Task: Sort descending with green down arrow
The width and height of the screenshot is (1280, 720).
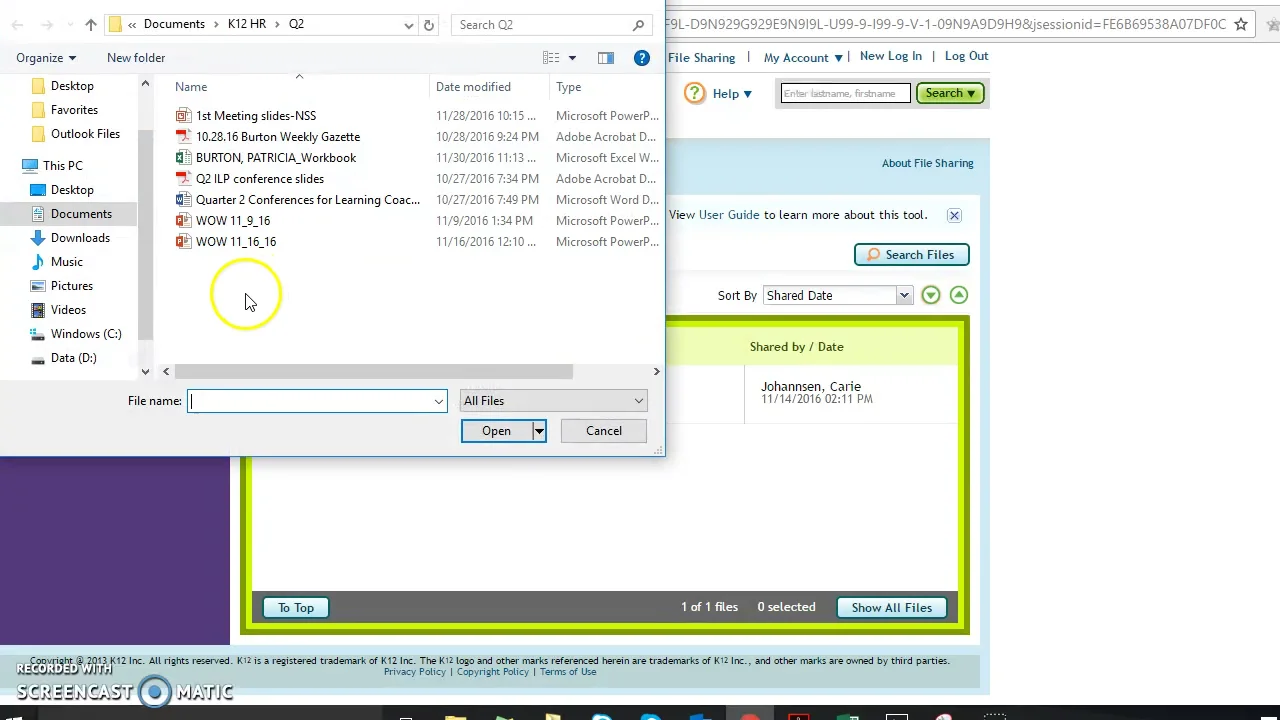Action: (931, 295)
